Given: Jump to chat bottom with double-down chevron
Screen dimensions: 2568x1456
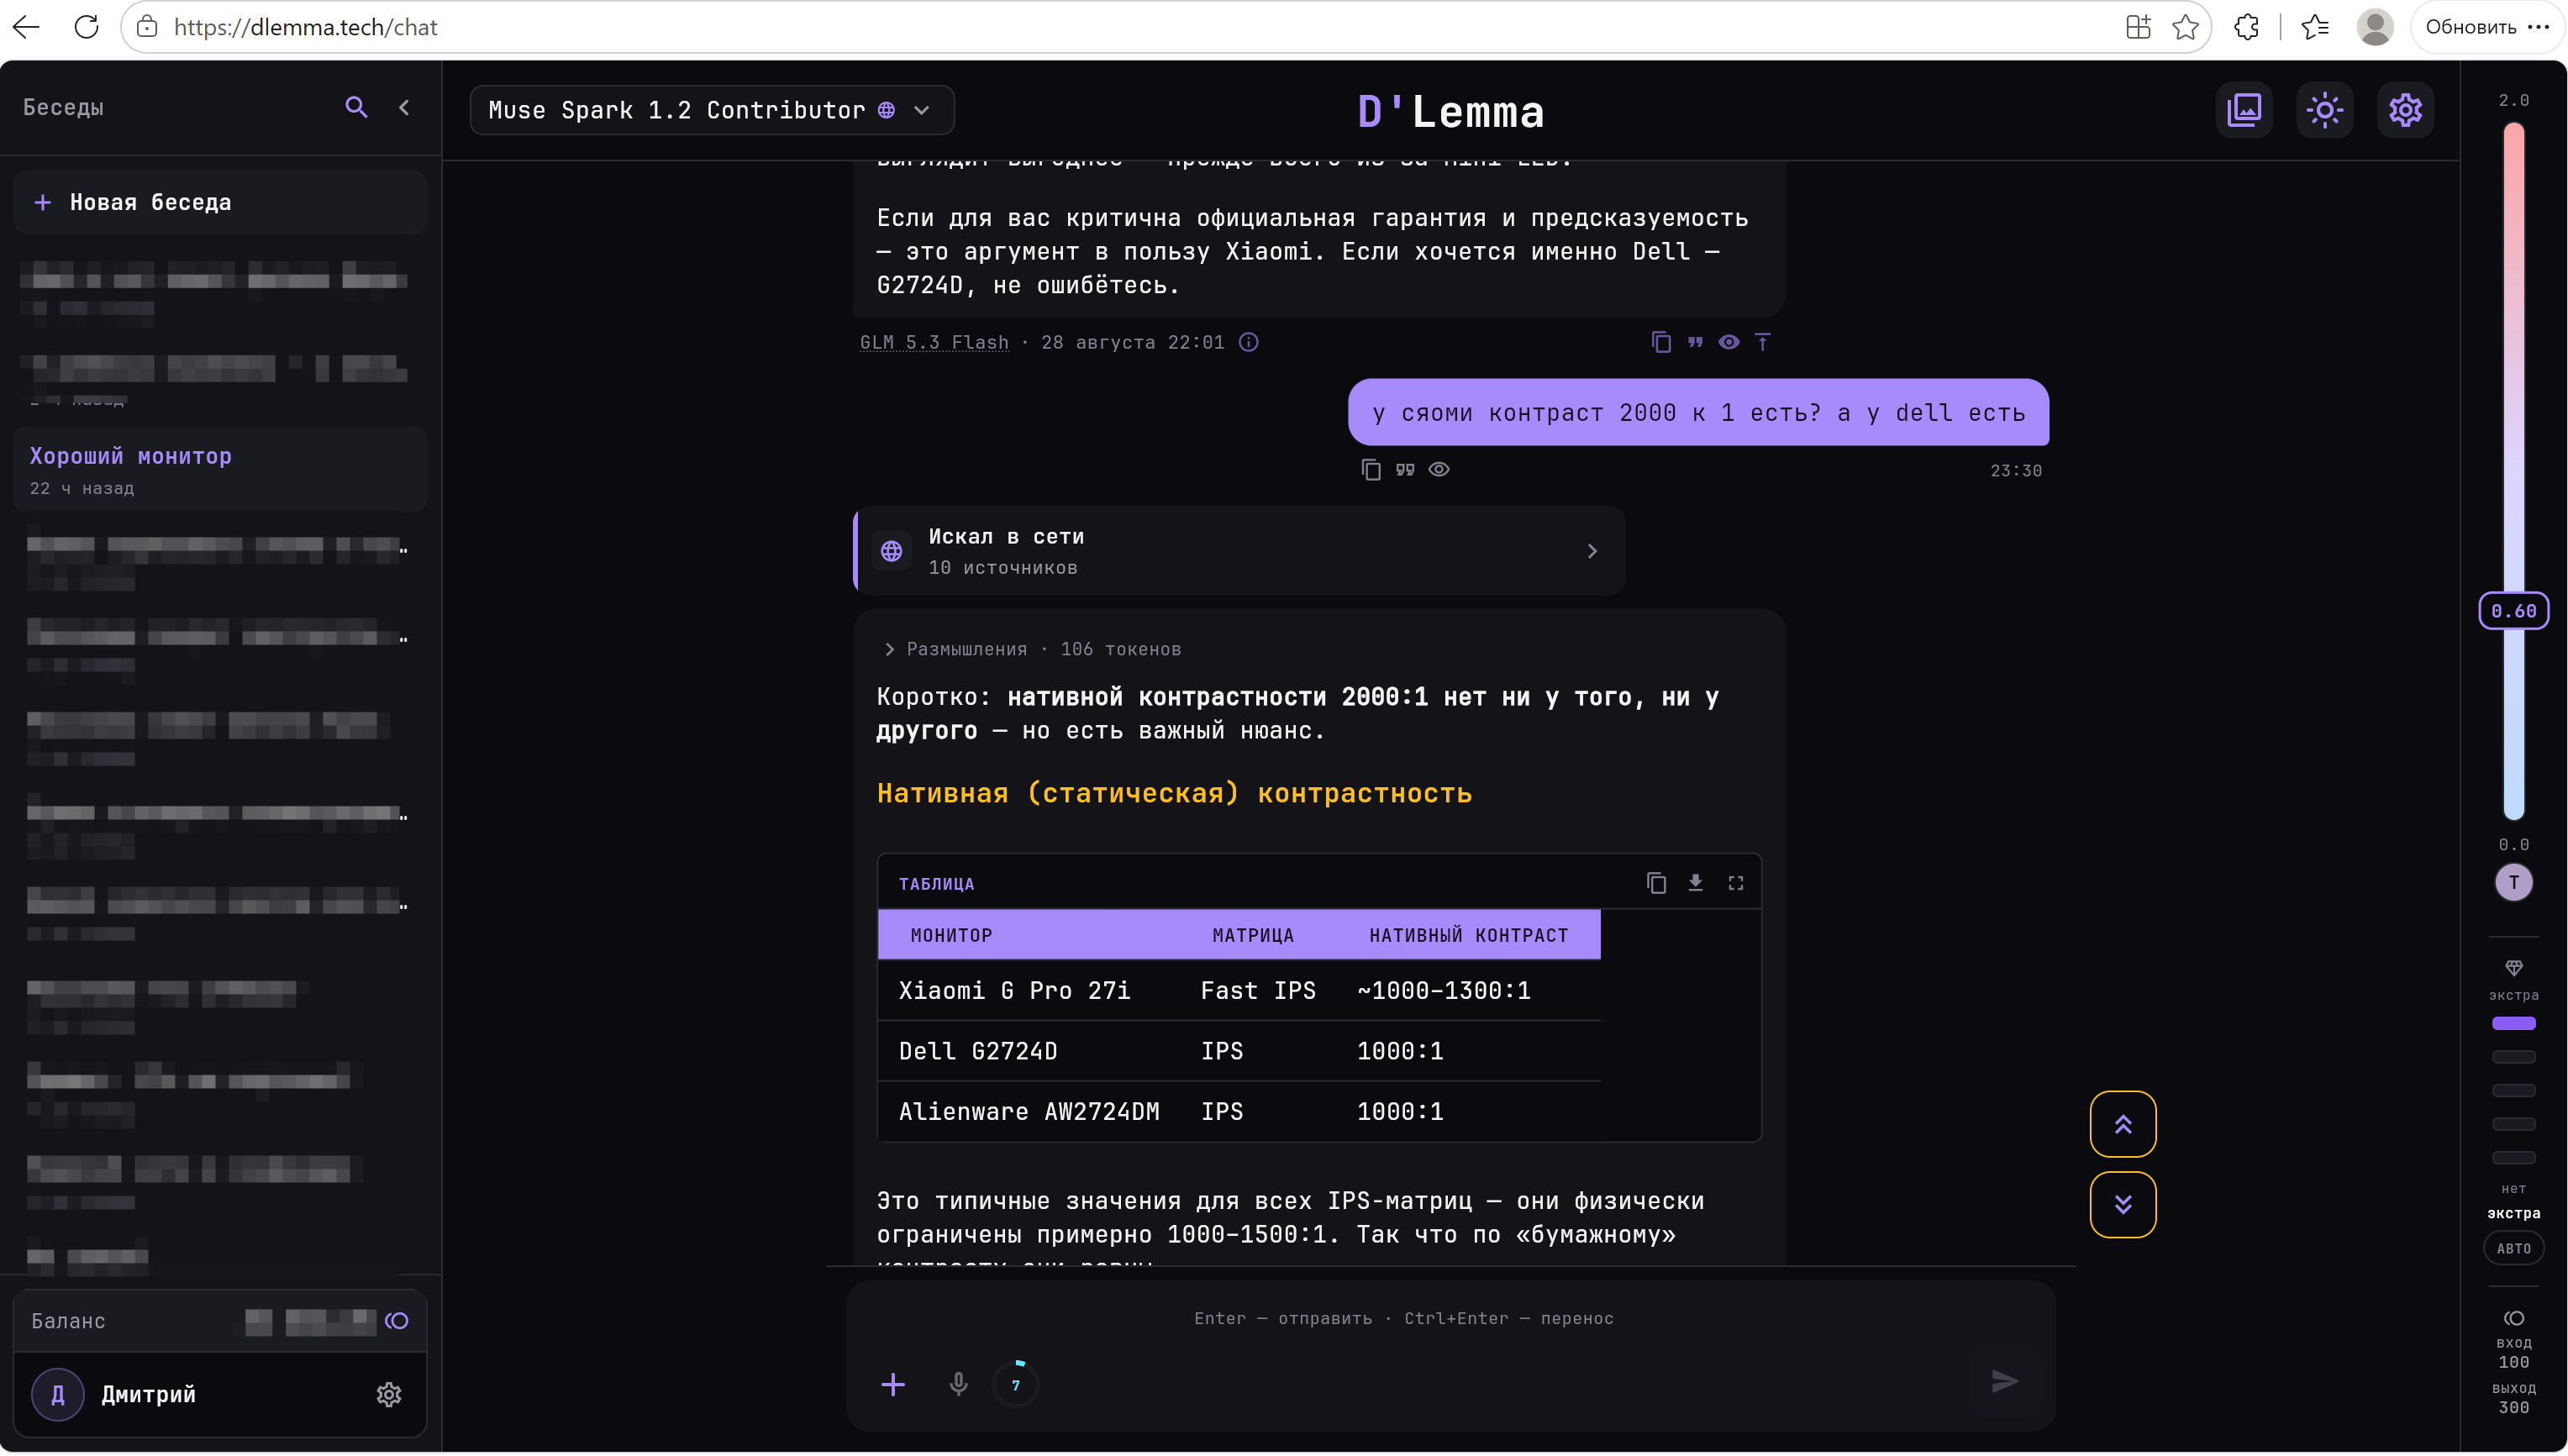Looking at the screenshot, I should pos(2122,1205).
